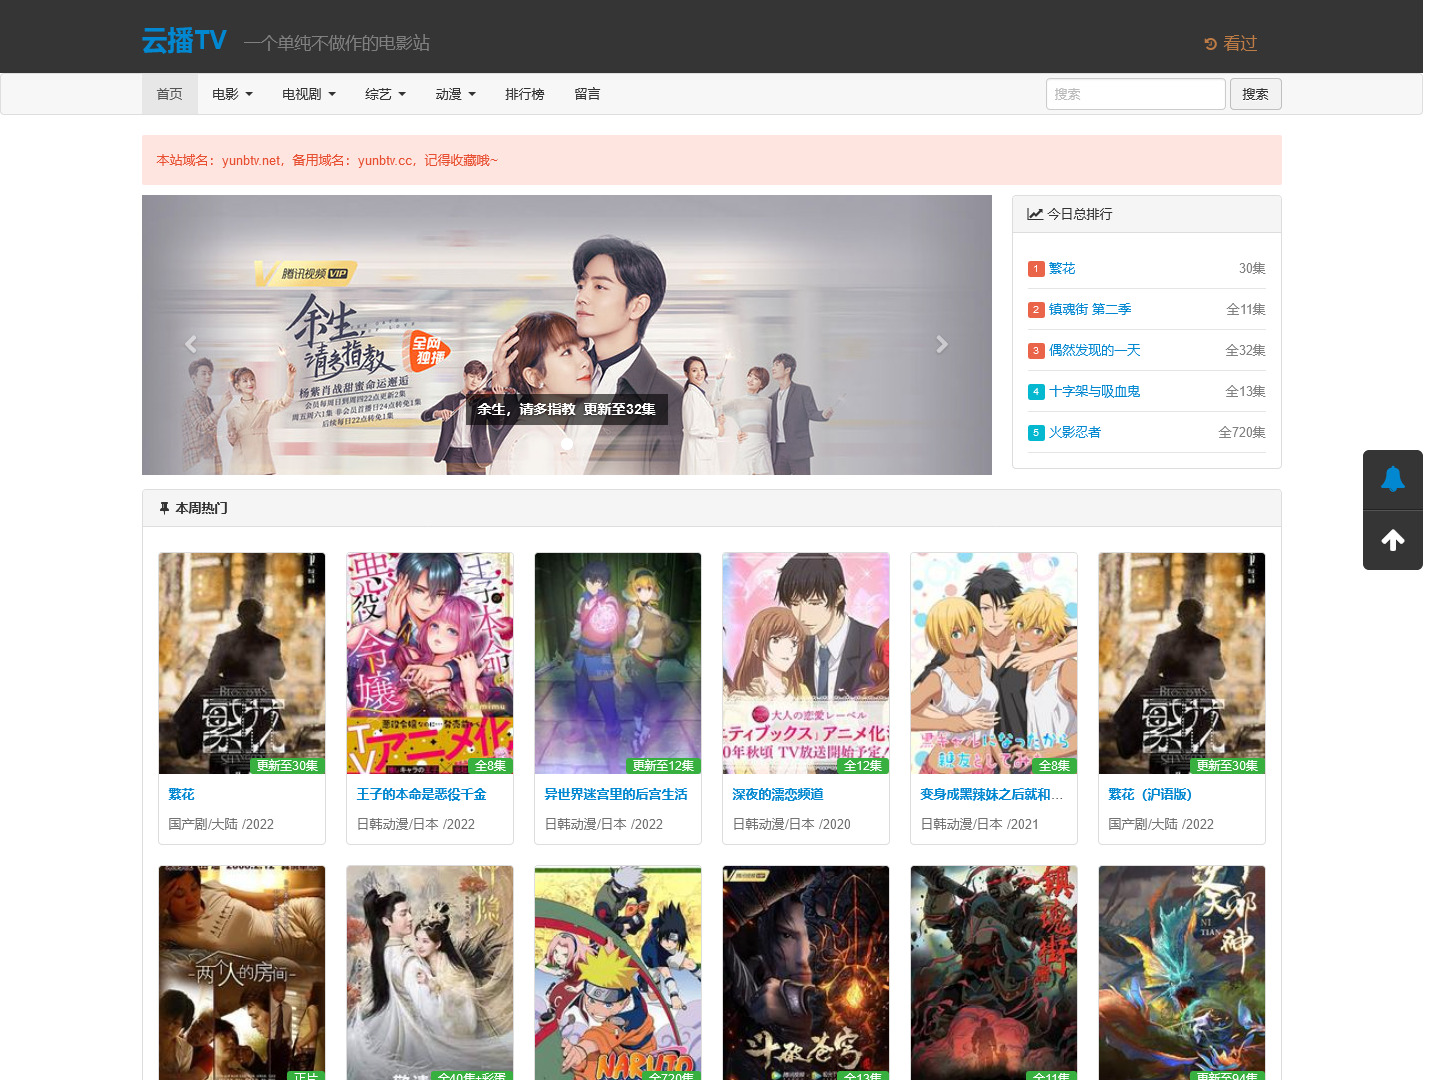This screenshot has height=1080, width=1440.
Task: Open the 看过 watch history link
Action: [1230, 44]
